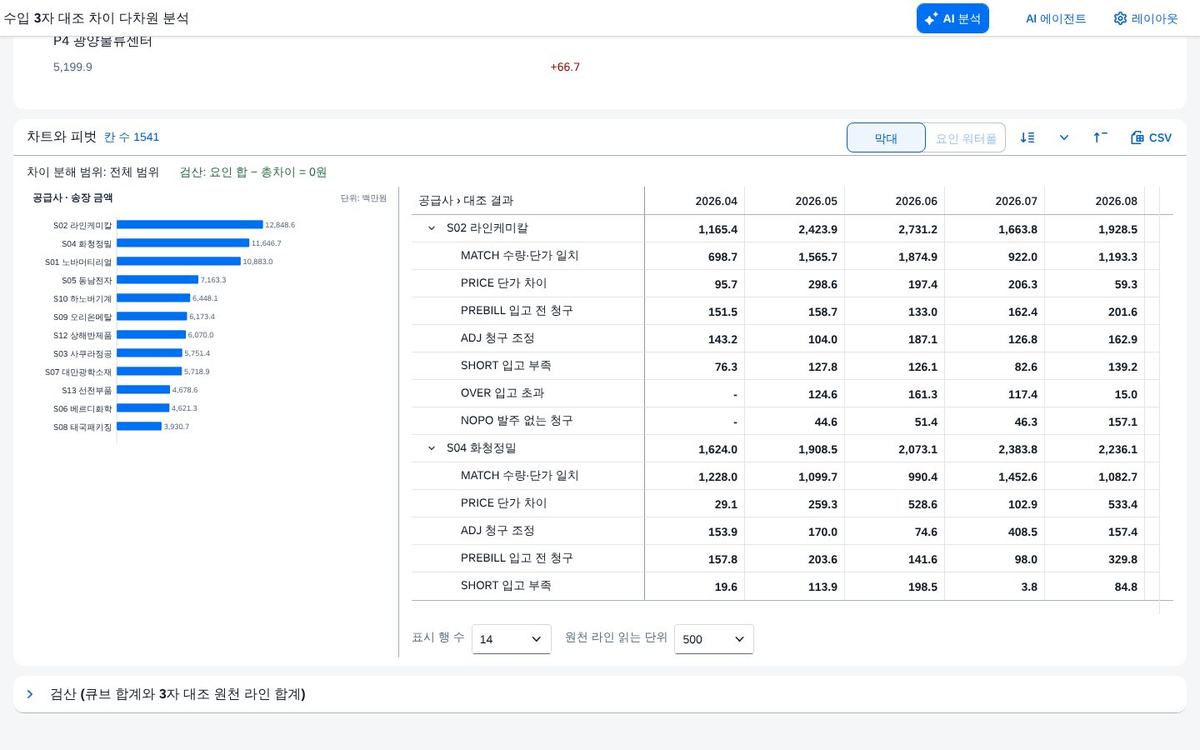Click the up-arrow collapse icon in the toolbar

coord(1100,138)
